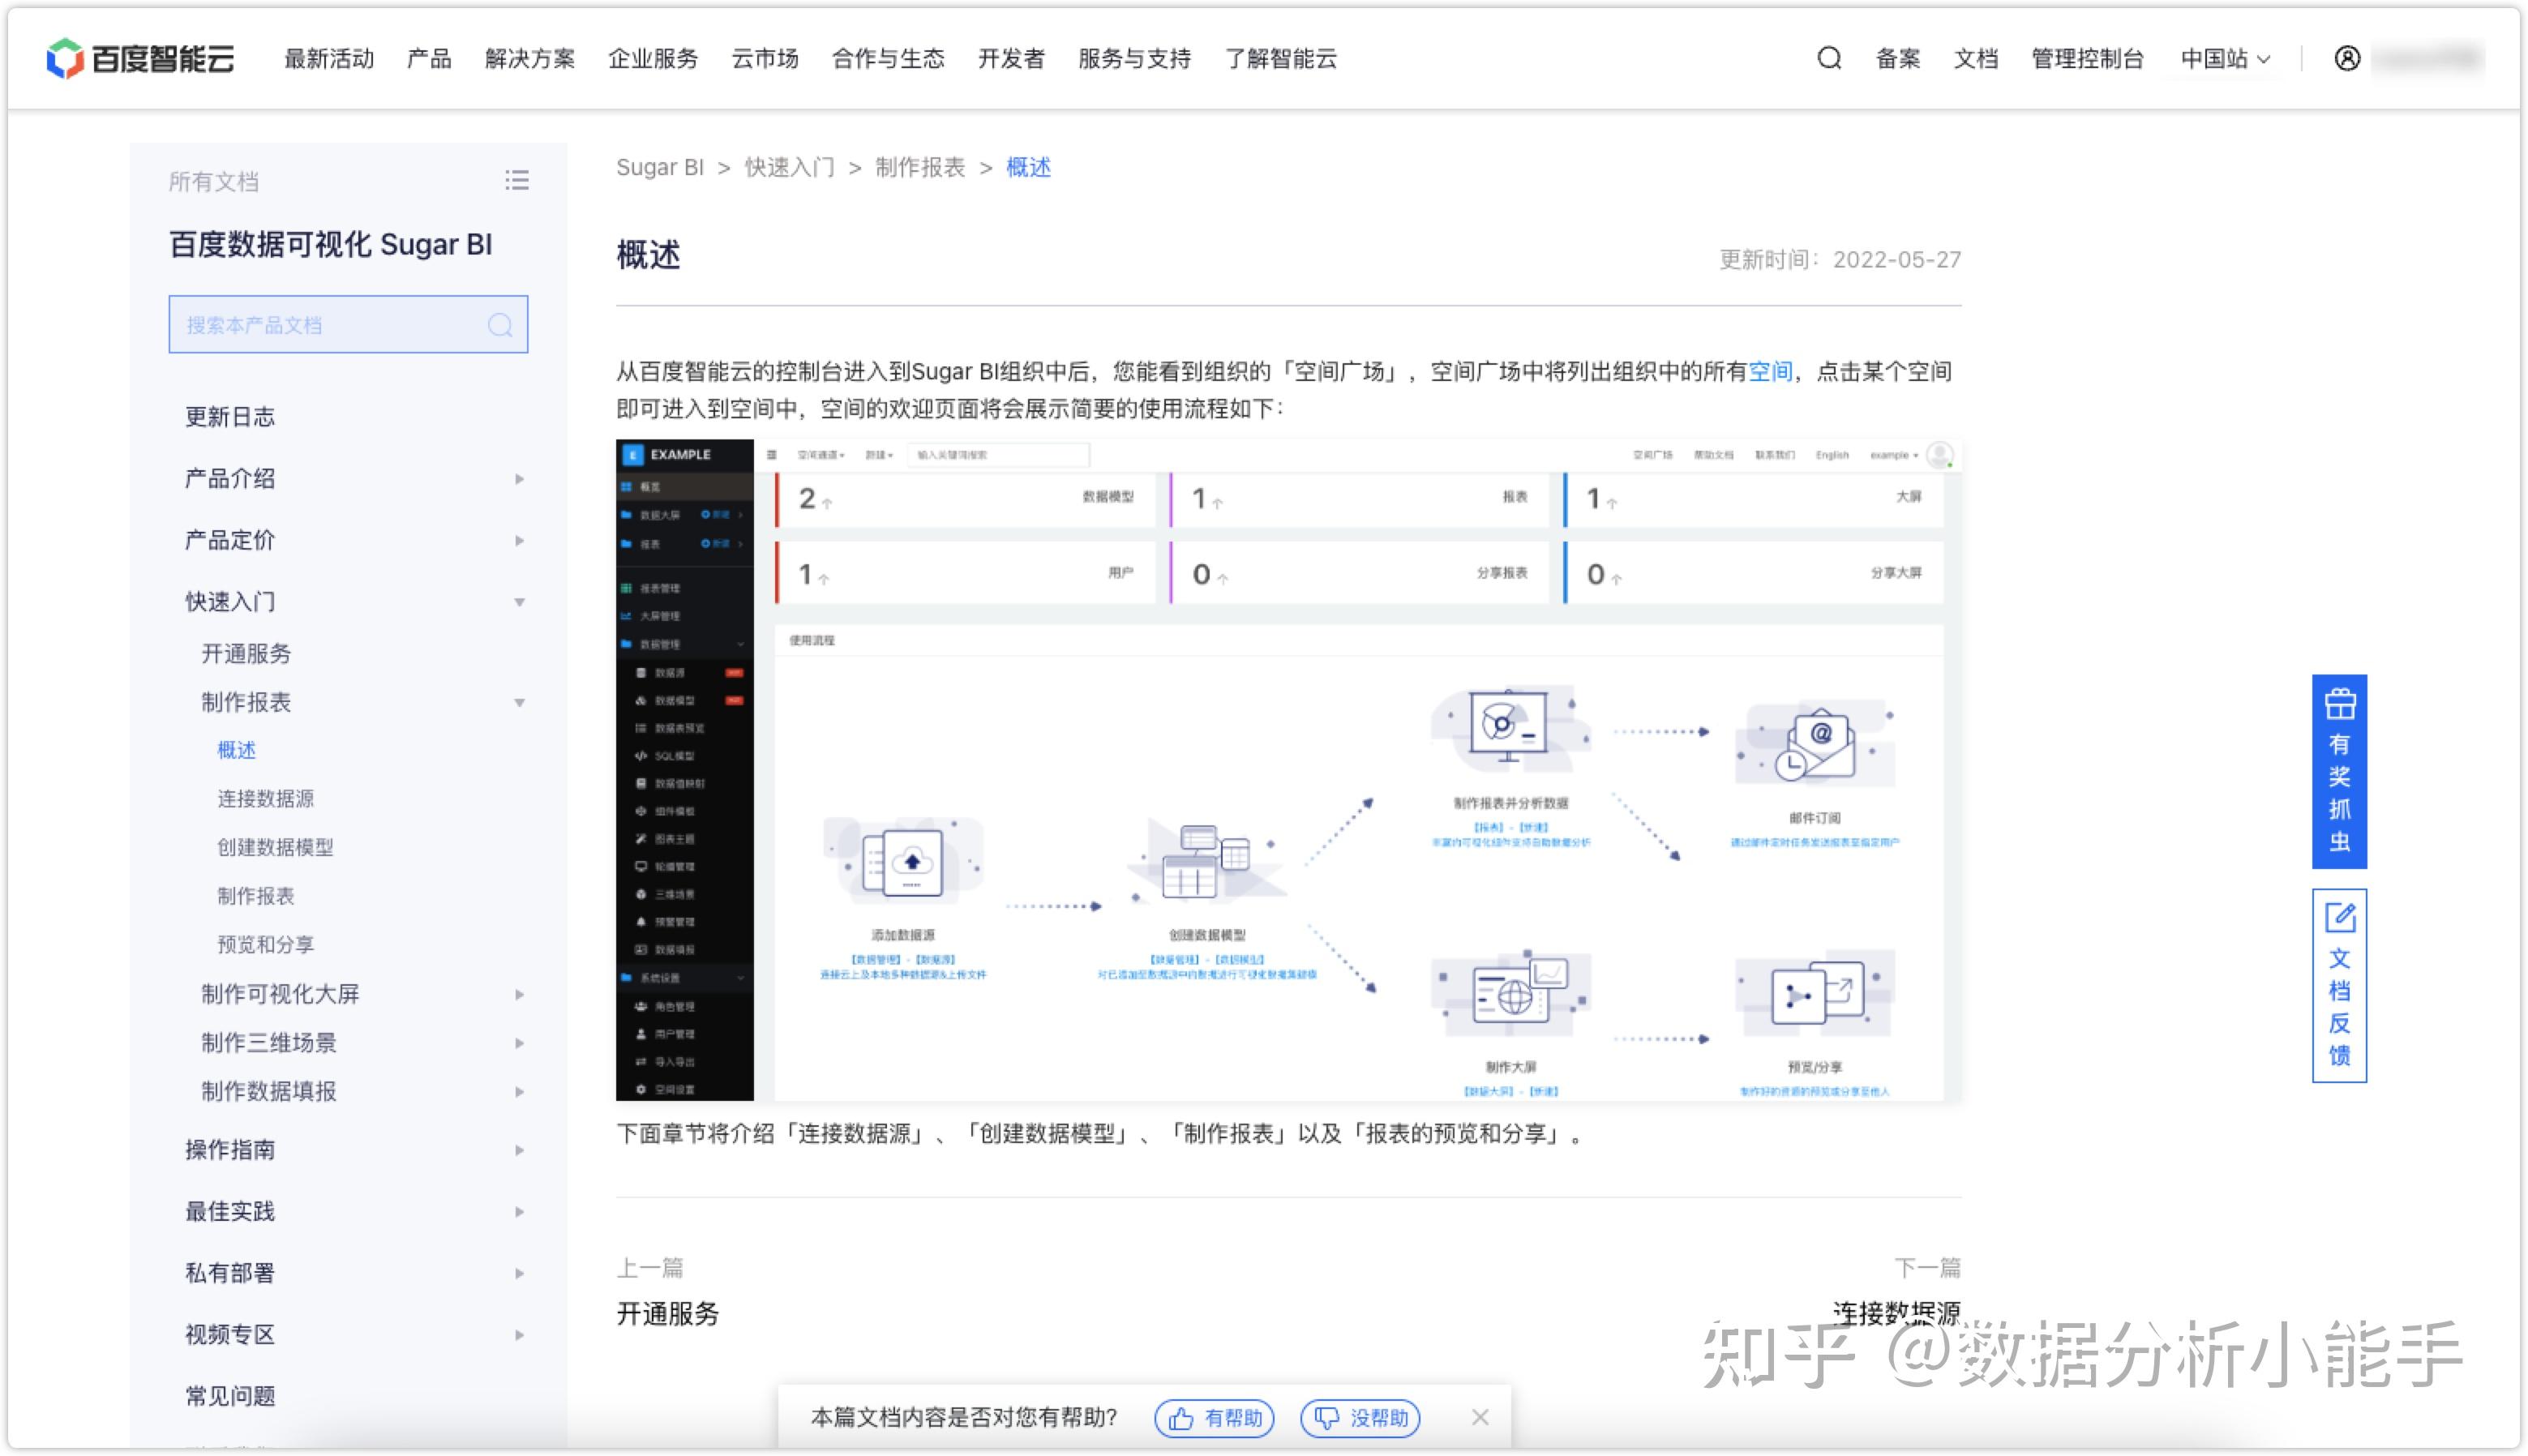Click the Baidu AI Cloud logo
2528x1456 pixels.
[140, 58]
